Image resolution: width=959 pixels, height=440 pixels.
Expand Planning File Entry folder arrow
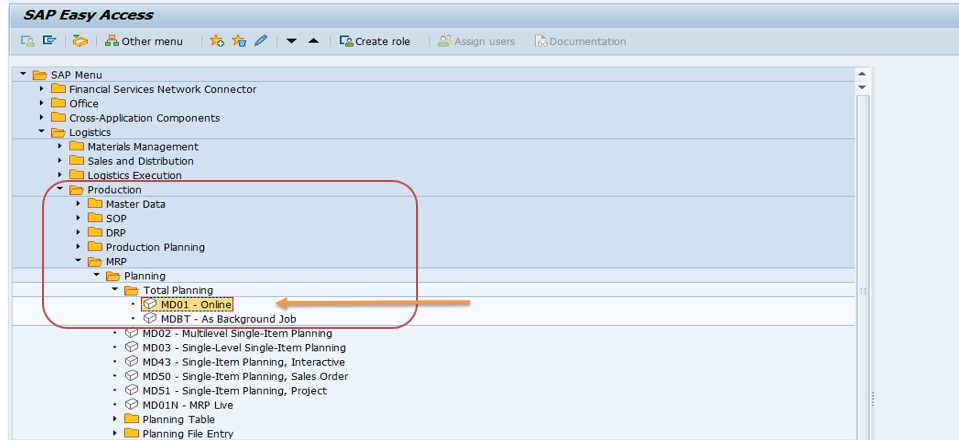[115, 433]
